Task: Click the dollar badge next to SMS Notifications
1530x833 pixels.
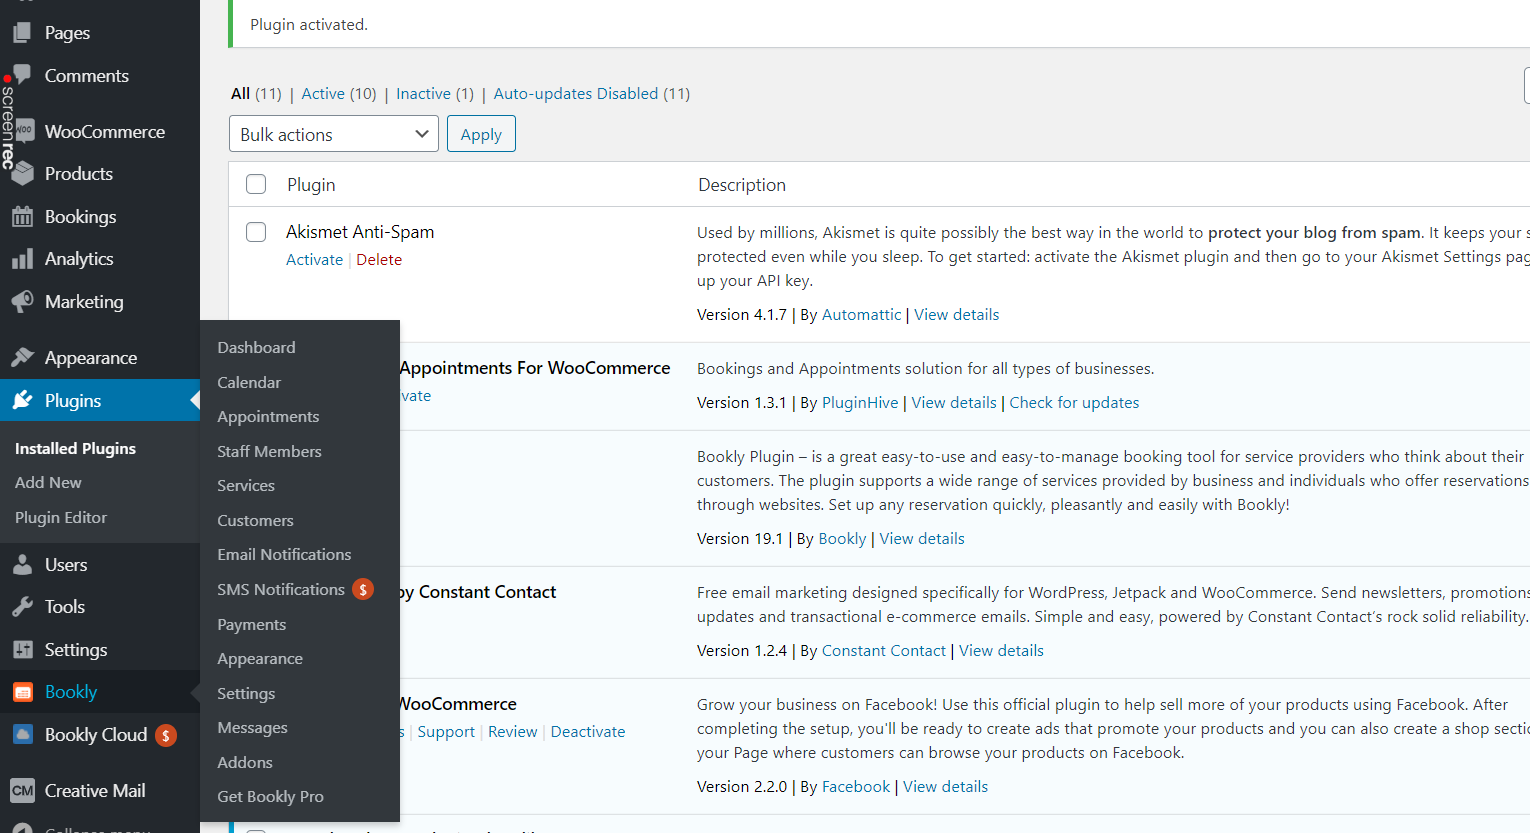Action: pos(365,589)
